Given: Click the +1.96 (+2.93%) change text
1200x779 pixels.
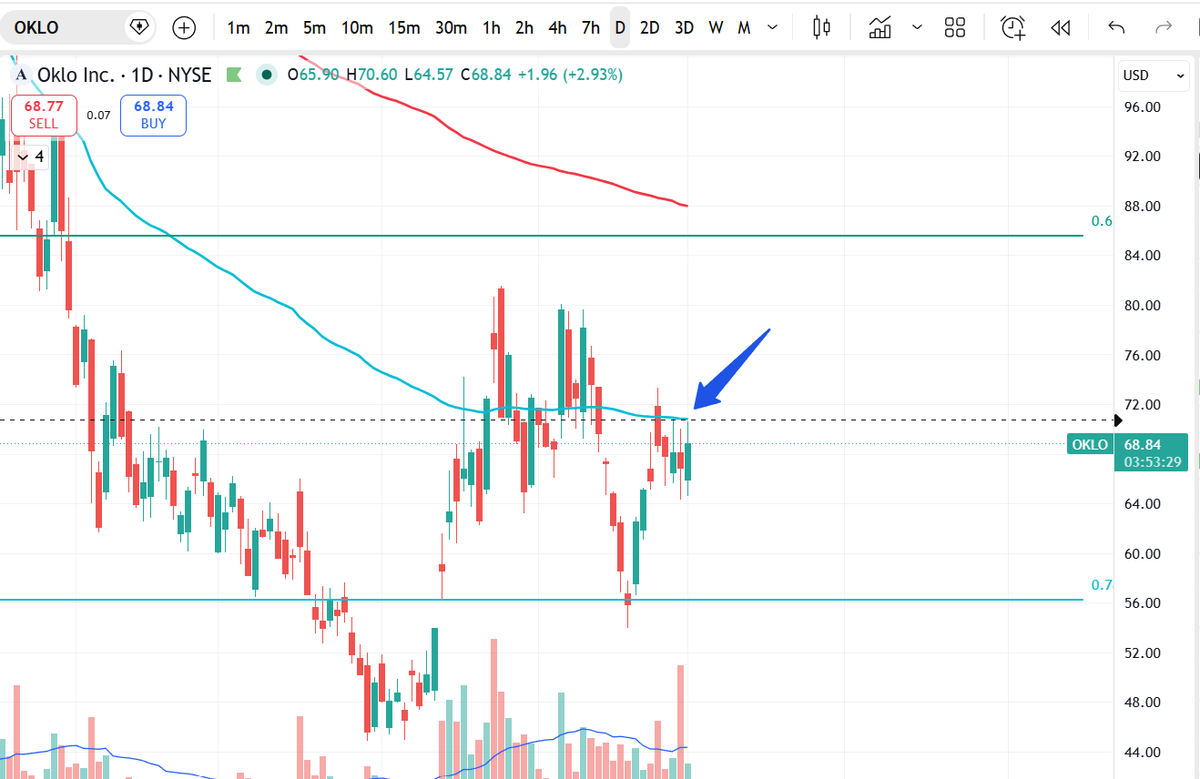Looking at the screenshot, I should tap(571, 74).
